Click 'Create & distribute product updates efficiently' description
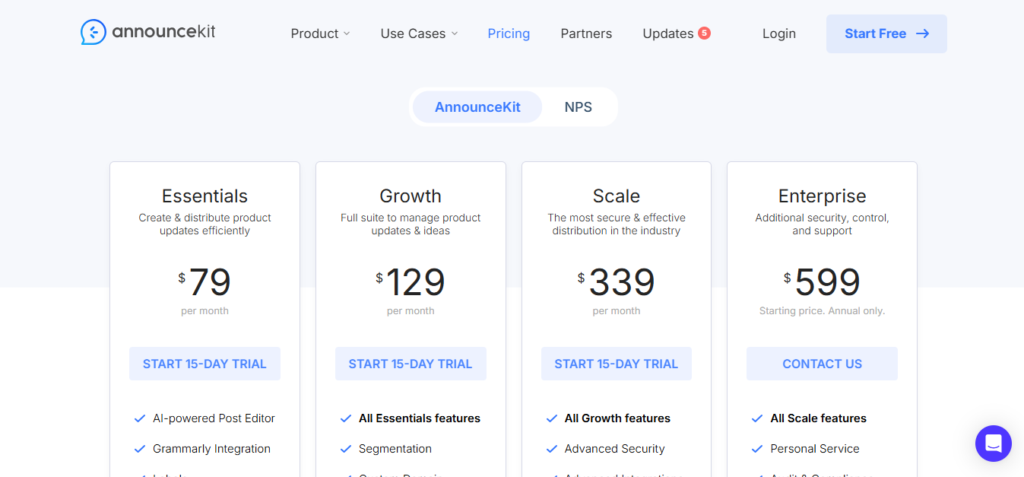 pyautogui.click(x=204, y=224)
